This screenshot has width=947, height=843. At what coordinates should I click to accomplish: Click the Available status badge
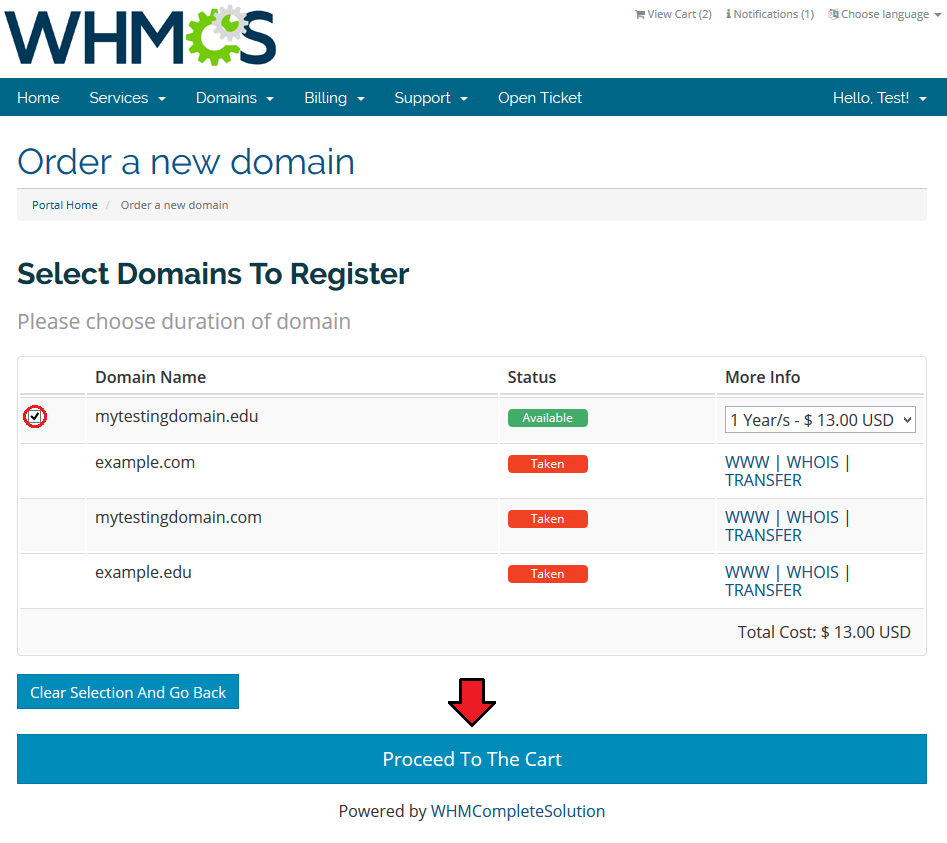click(x=548, y=418)
